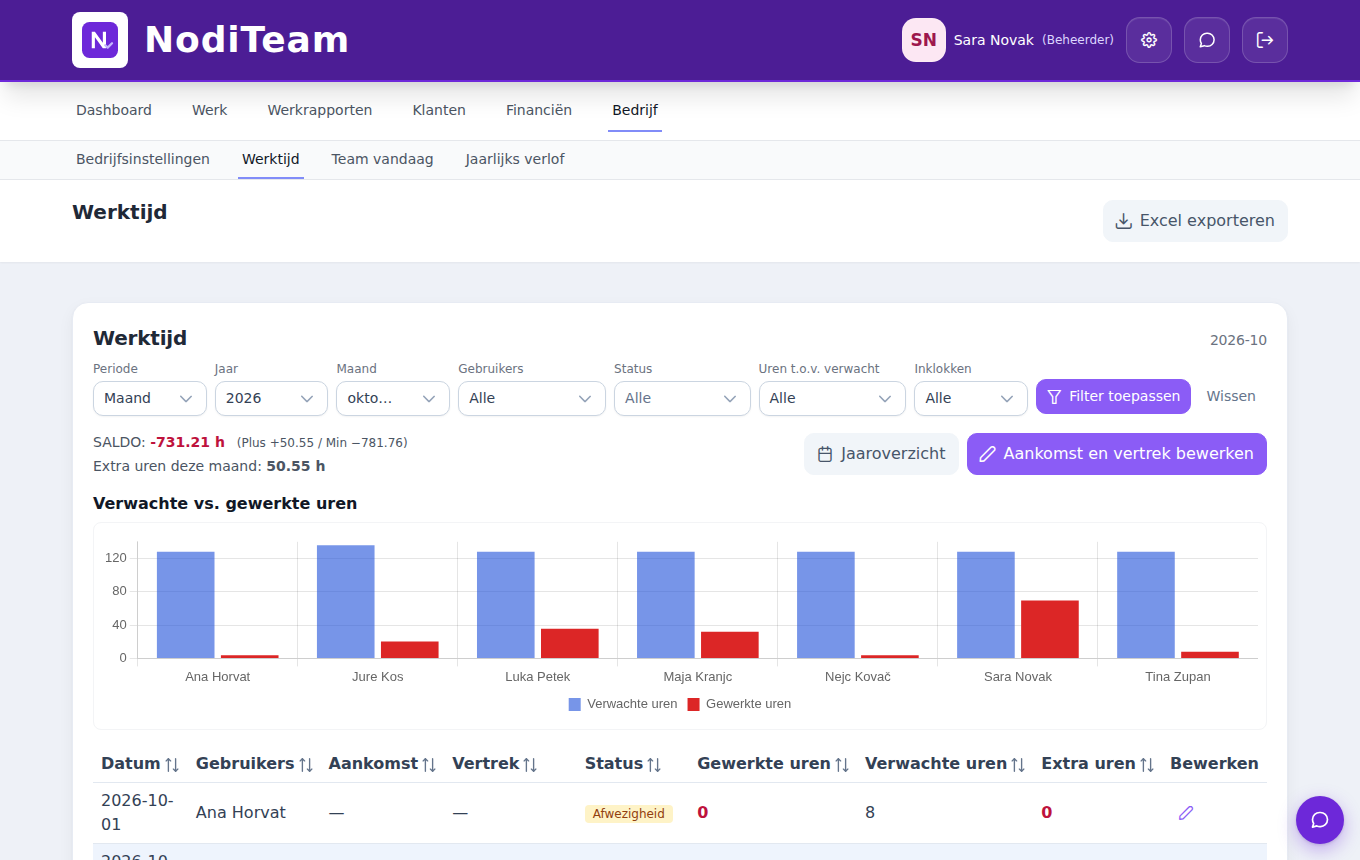Image resolution: width=1360 pixels, height=860 pixels.
Task: Click Excel exporteren button
Action: (1195, 221)
